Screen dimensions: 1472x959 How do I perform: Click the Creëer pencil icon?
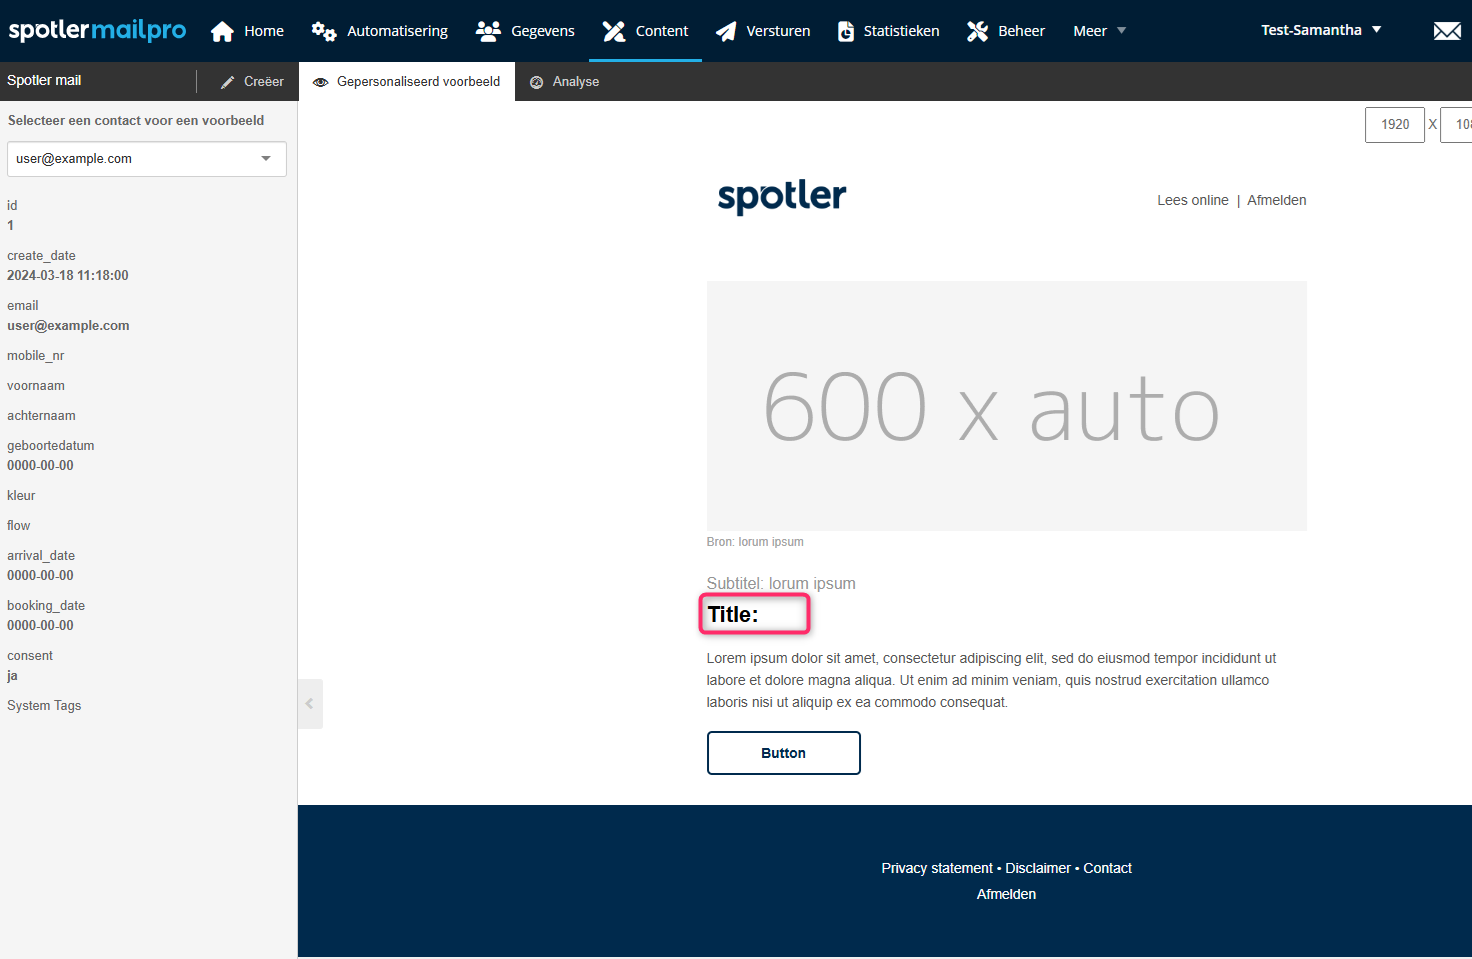(x=228, y=82)
